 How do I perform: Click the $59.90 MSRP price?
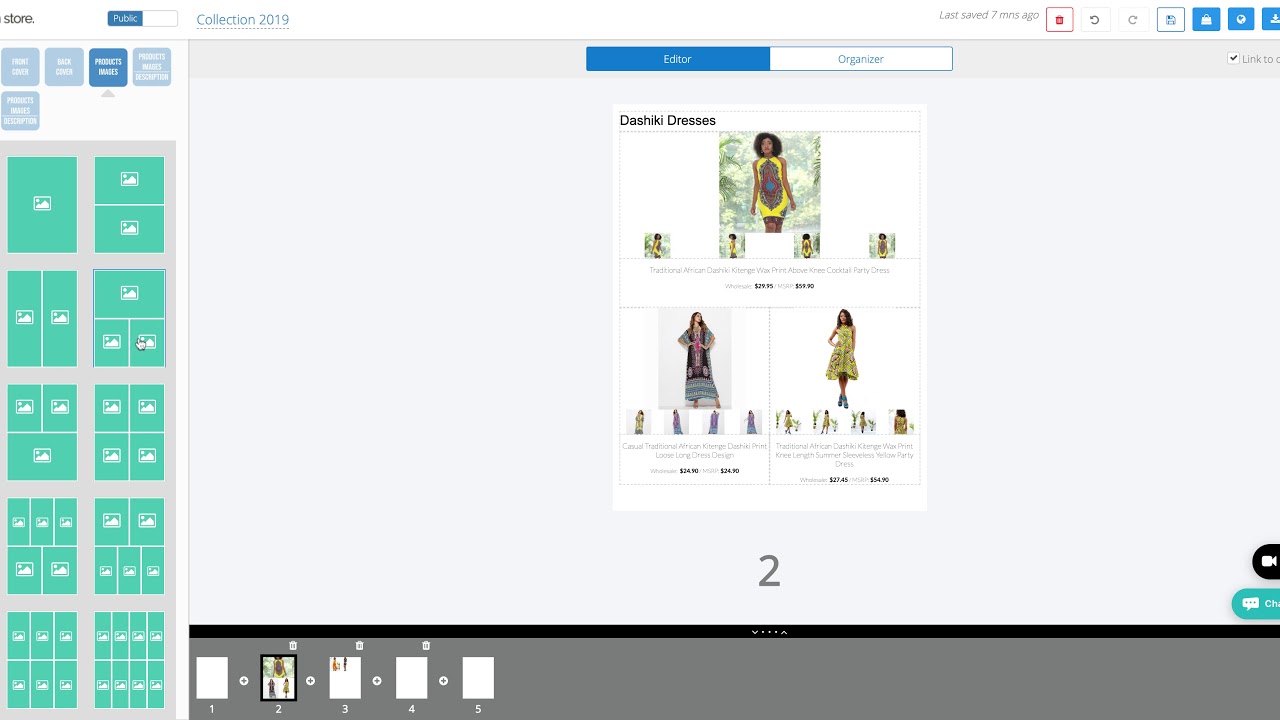(x=805, y=286)
